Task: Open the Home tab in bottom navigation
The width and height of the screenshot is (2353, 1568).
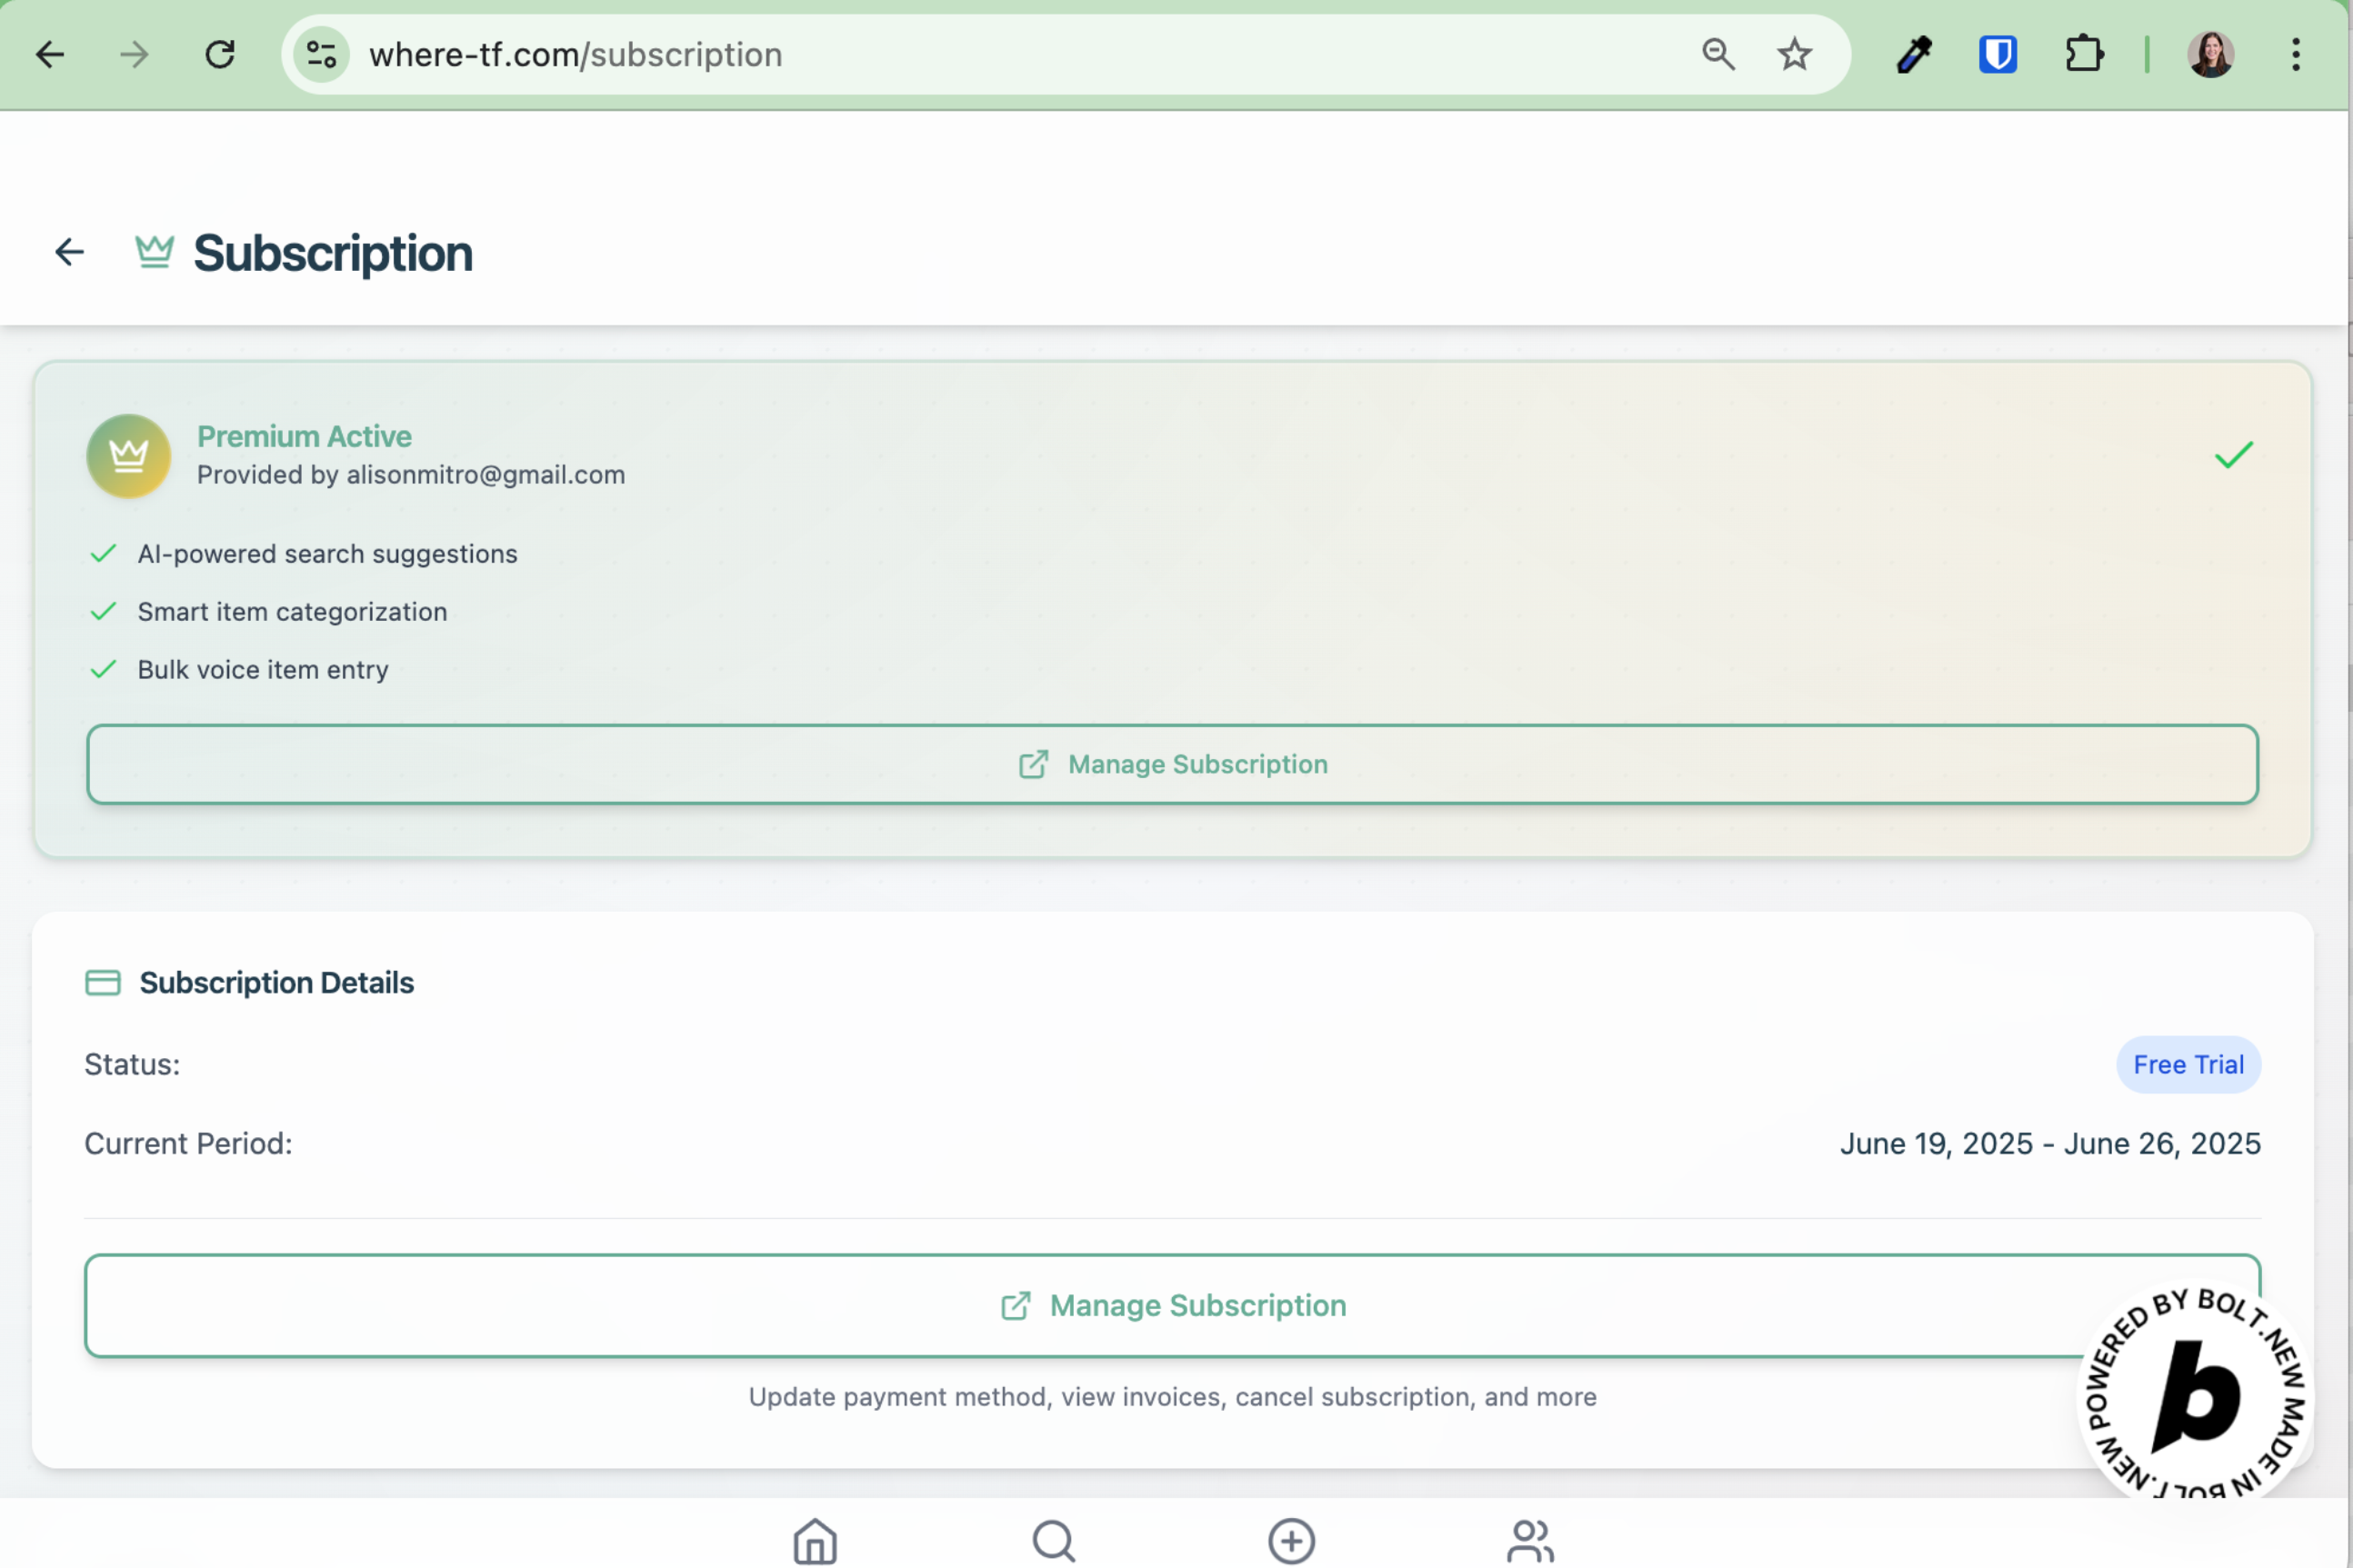Action: (815, 1540)
